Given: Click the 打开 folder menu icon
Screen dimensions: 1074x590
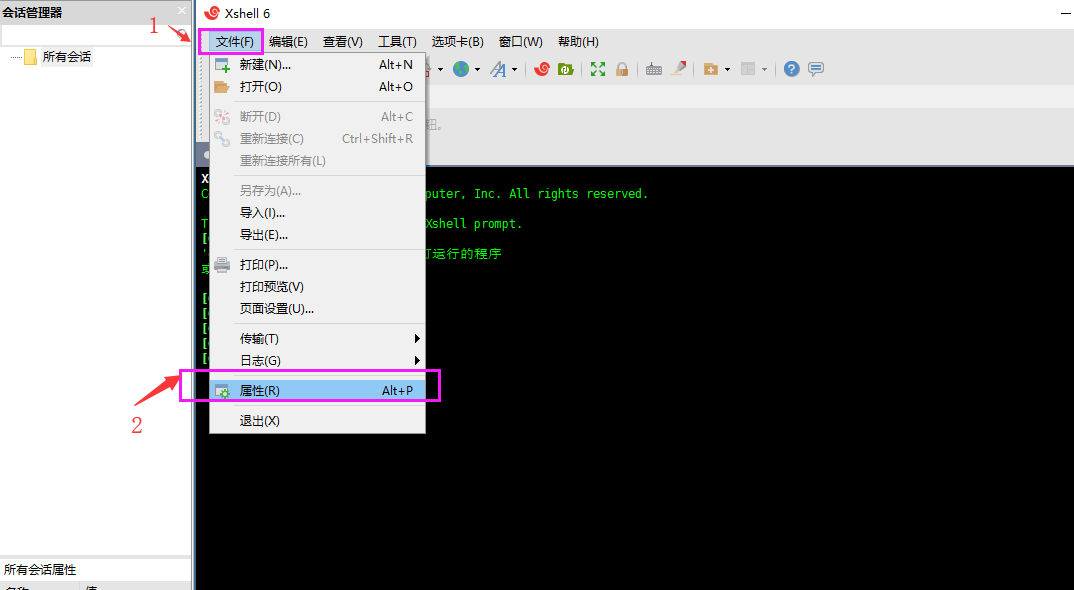Looking at the screenshot, I should pos(221,87).
